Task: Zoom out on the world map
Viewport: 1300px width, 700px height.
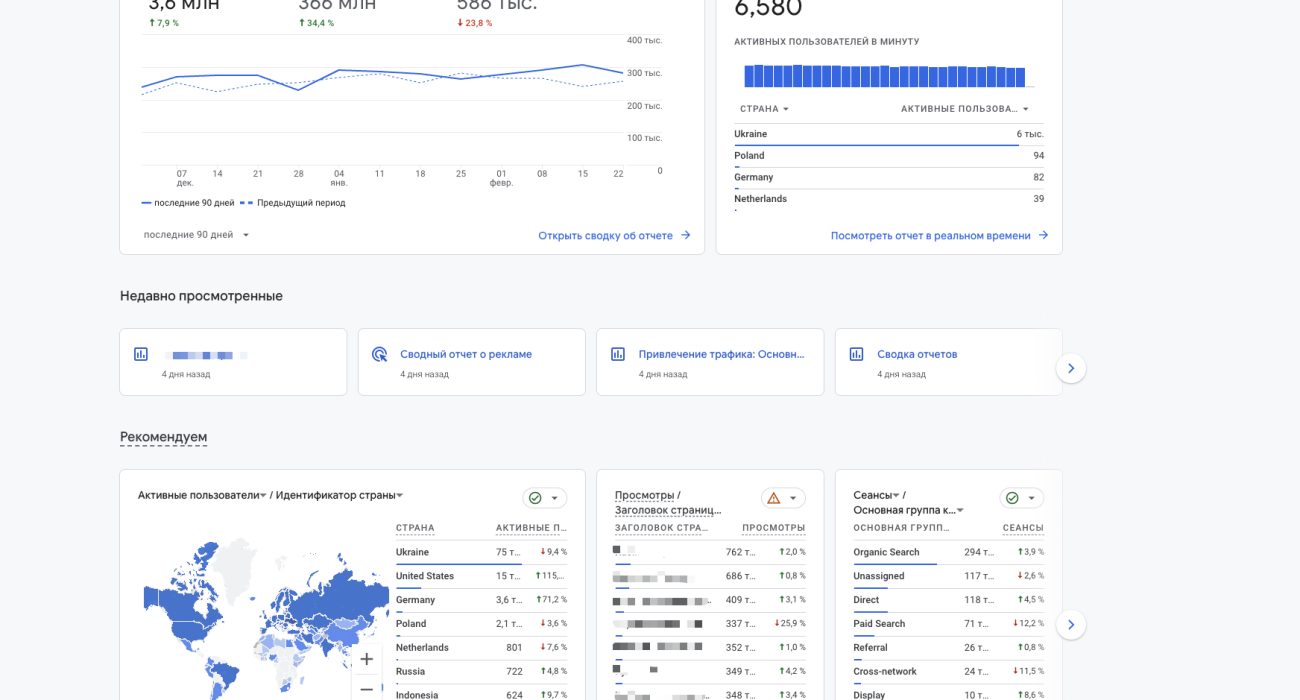Action: [367, 689]
